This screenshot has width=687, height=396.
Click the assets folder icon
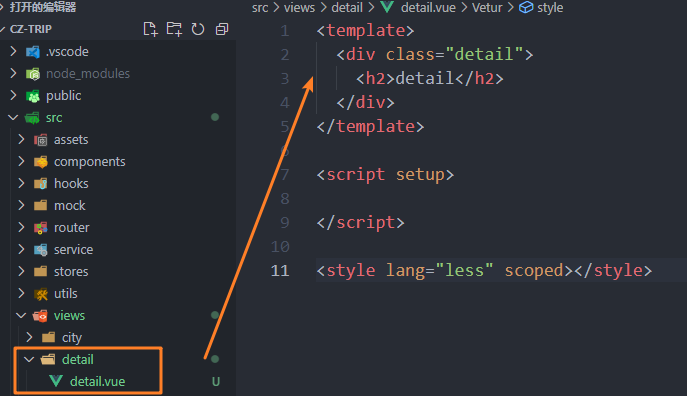pos(41,140)
